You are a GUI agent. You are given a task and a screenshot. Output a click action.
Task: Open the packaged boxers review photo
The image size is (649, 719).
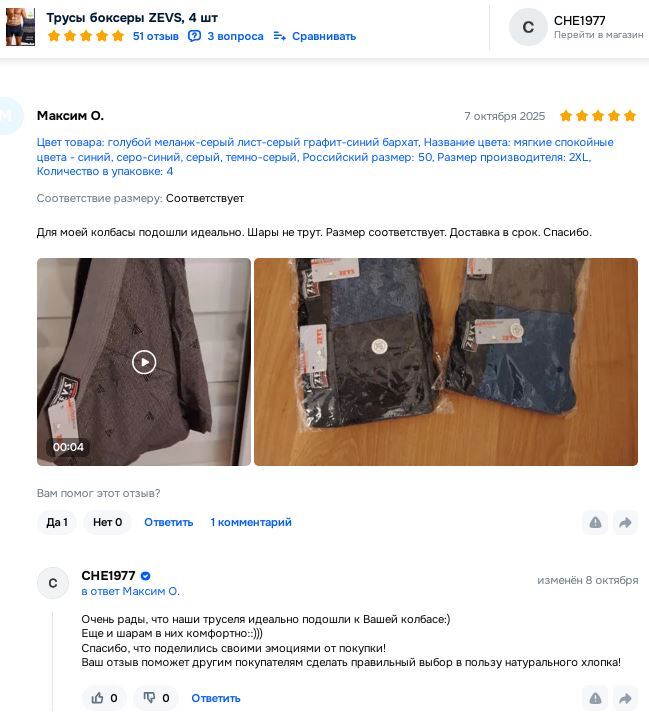click(446, 362)
